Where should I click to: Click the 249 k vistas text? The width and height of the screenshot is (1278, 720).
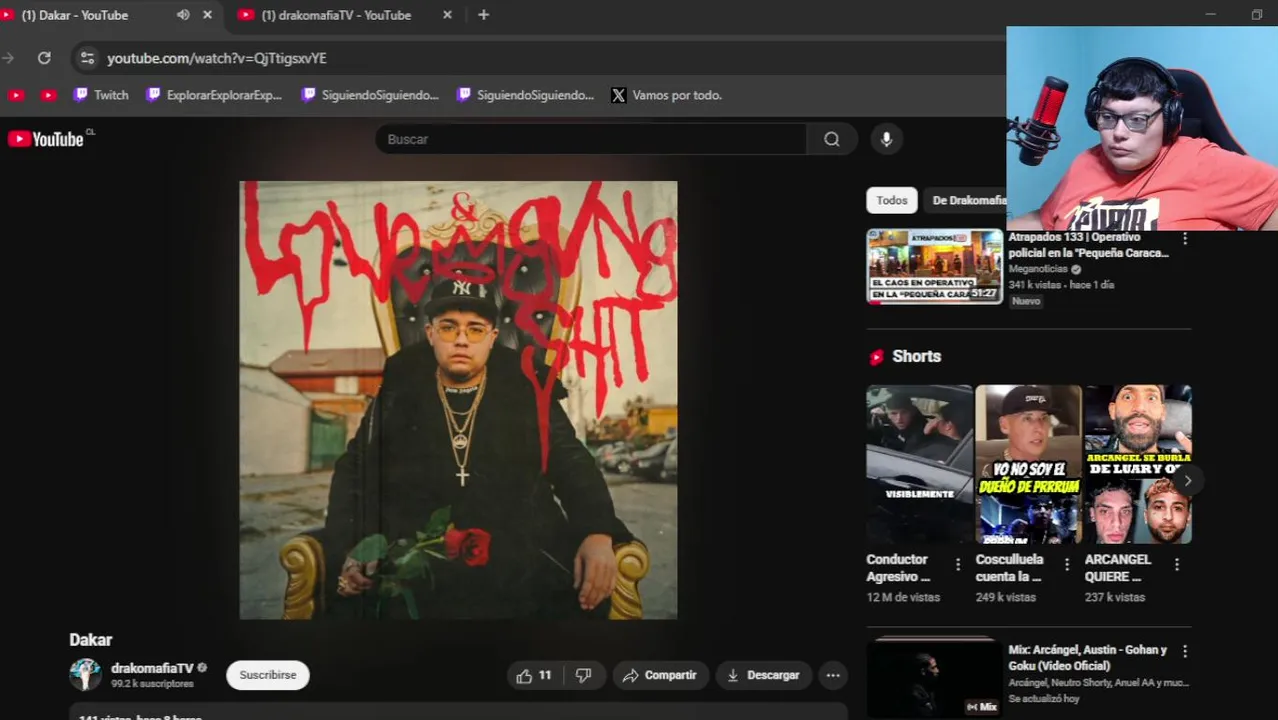(x=1006, y=597)
